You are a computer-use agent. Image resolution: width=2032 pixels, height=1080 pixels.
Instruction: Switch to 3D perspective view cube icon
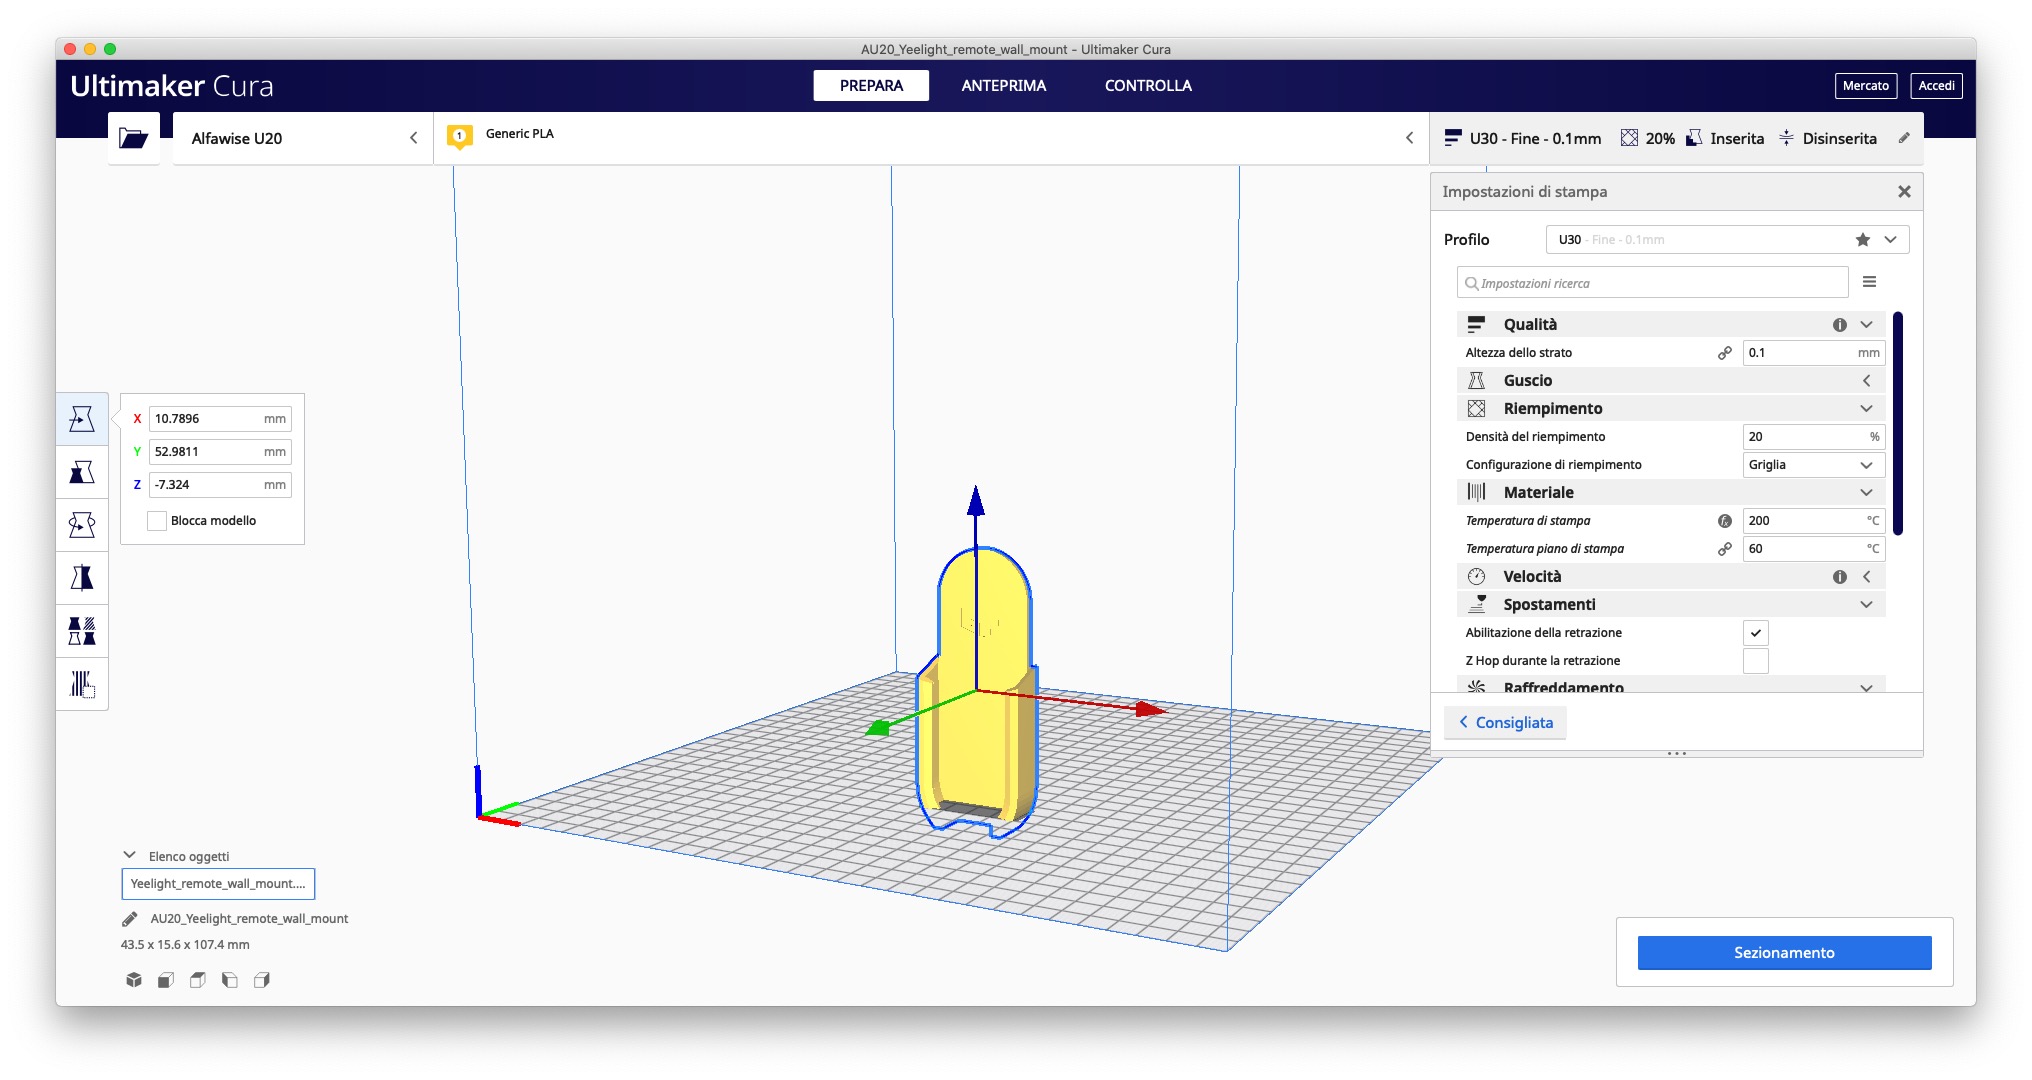pos(134,980)
